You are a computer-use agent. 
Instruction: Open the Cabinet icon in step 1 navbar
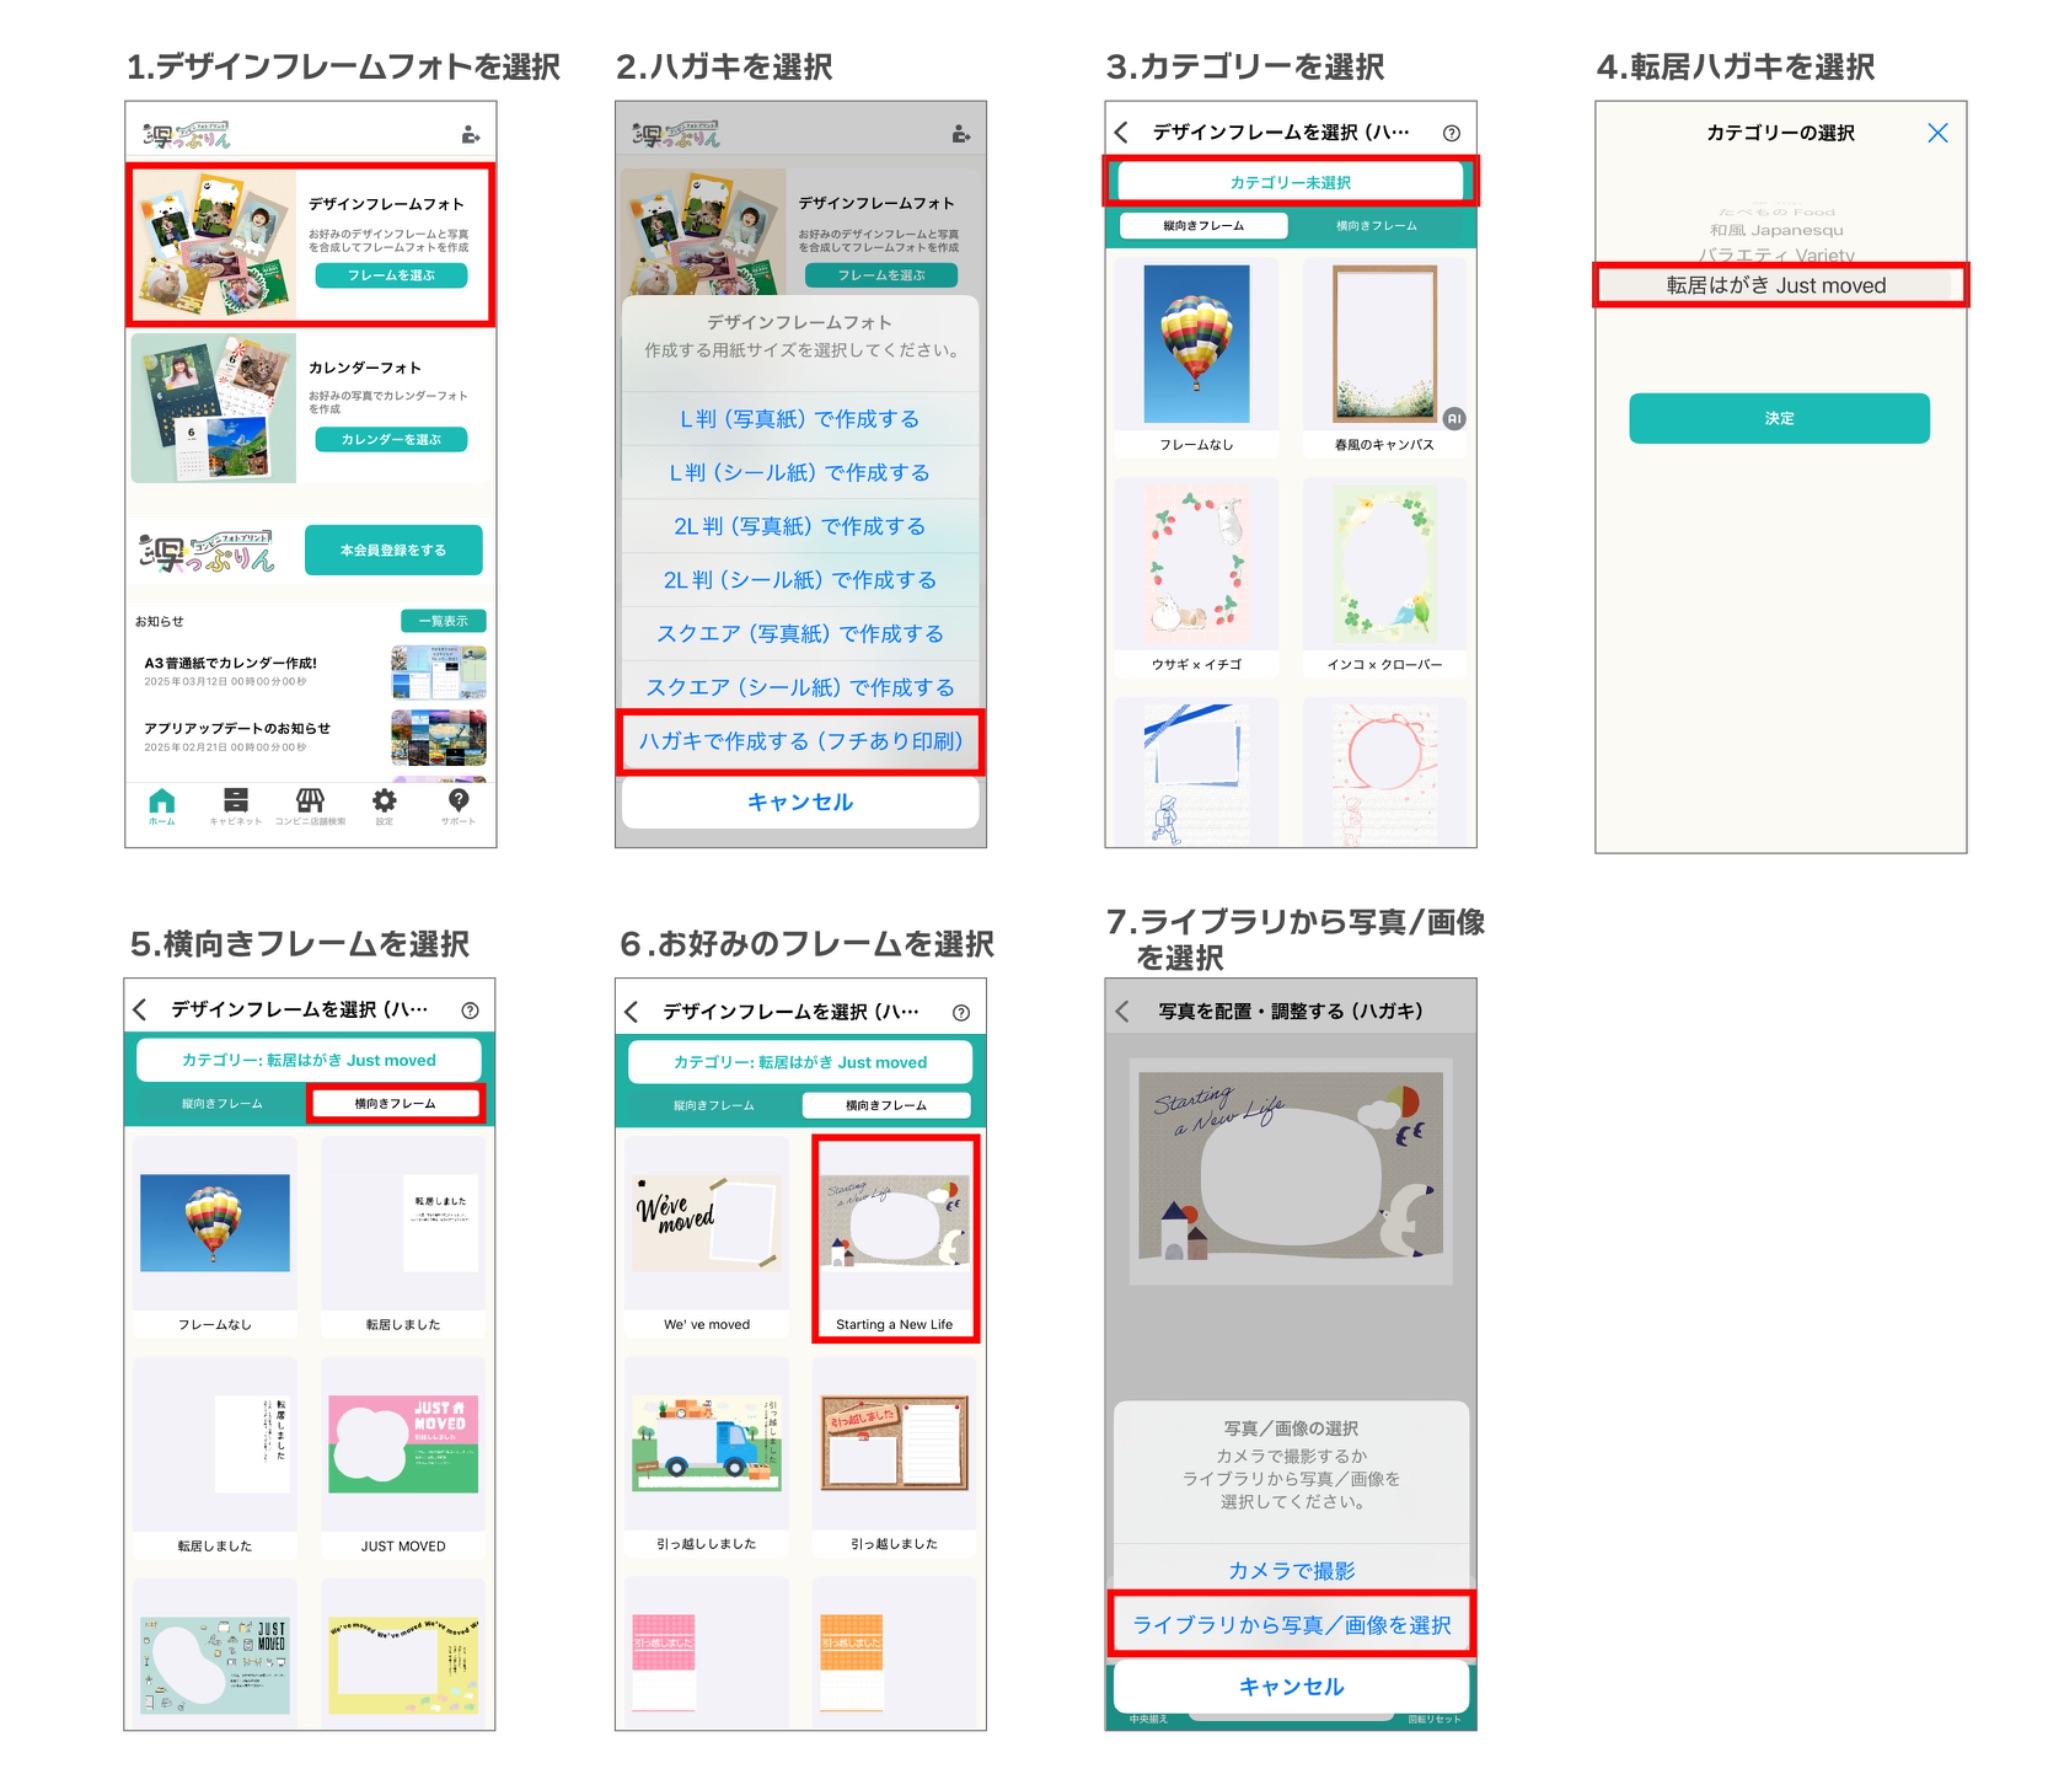[235, 802]
